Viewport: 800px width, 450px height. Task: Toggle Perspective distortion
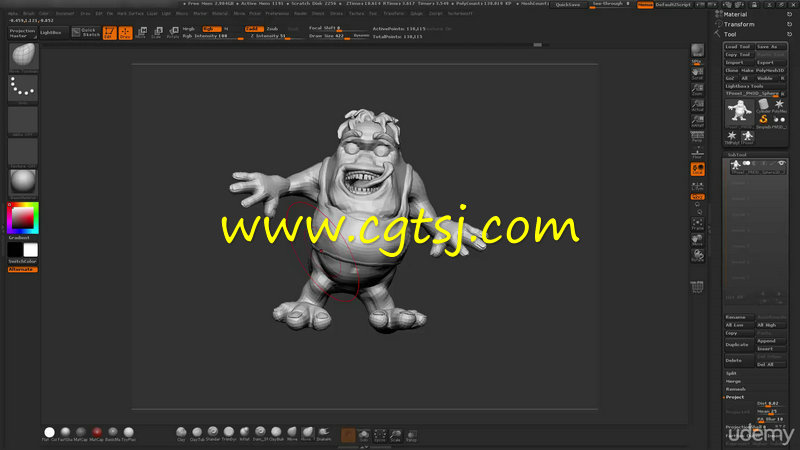coord(697,137)
